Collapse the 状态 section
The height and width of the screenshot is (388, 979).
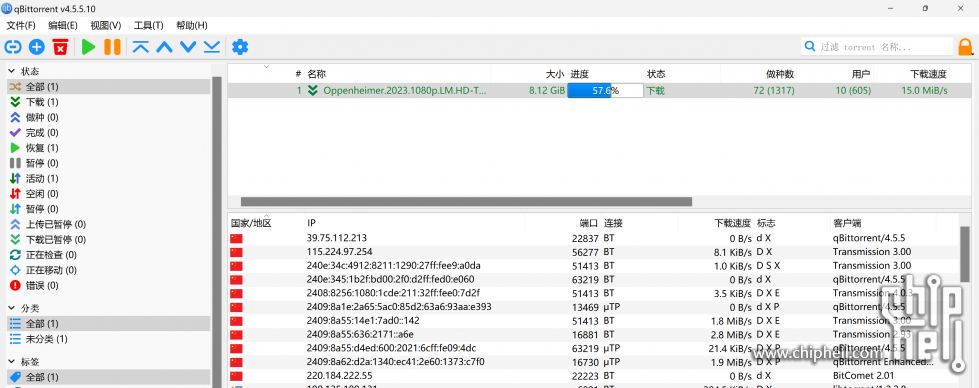[12, 71]
